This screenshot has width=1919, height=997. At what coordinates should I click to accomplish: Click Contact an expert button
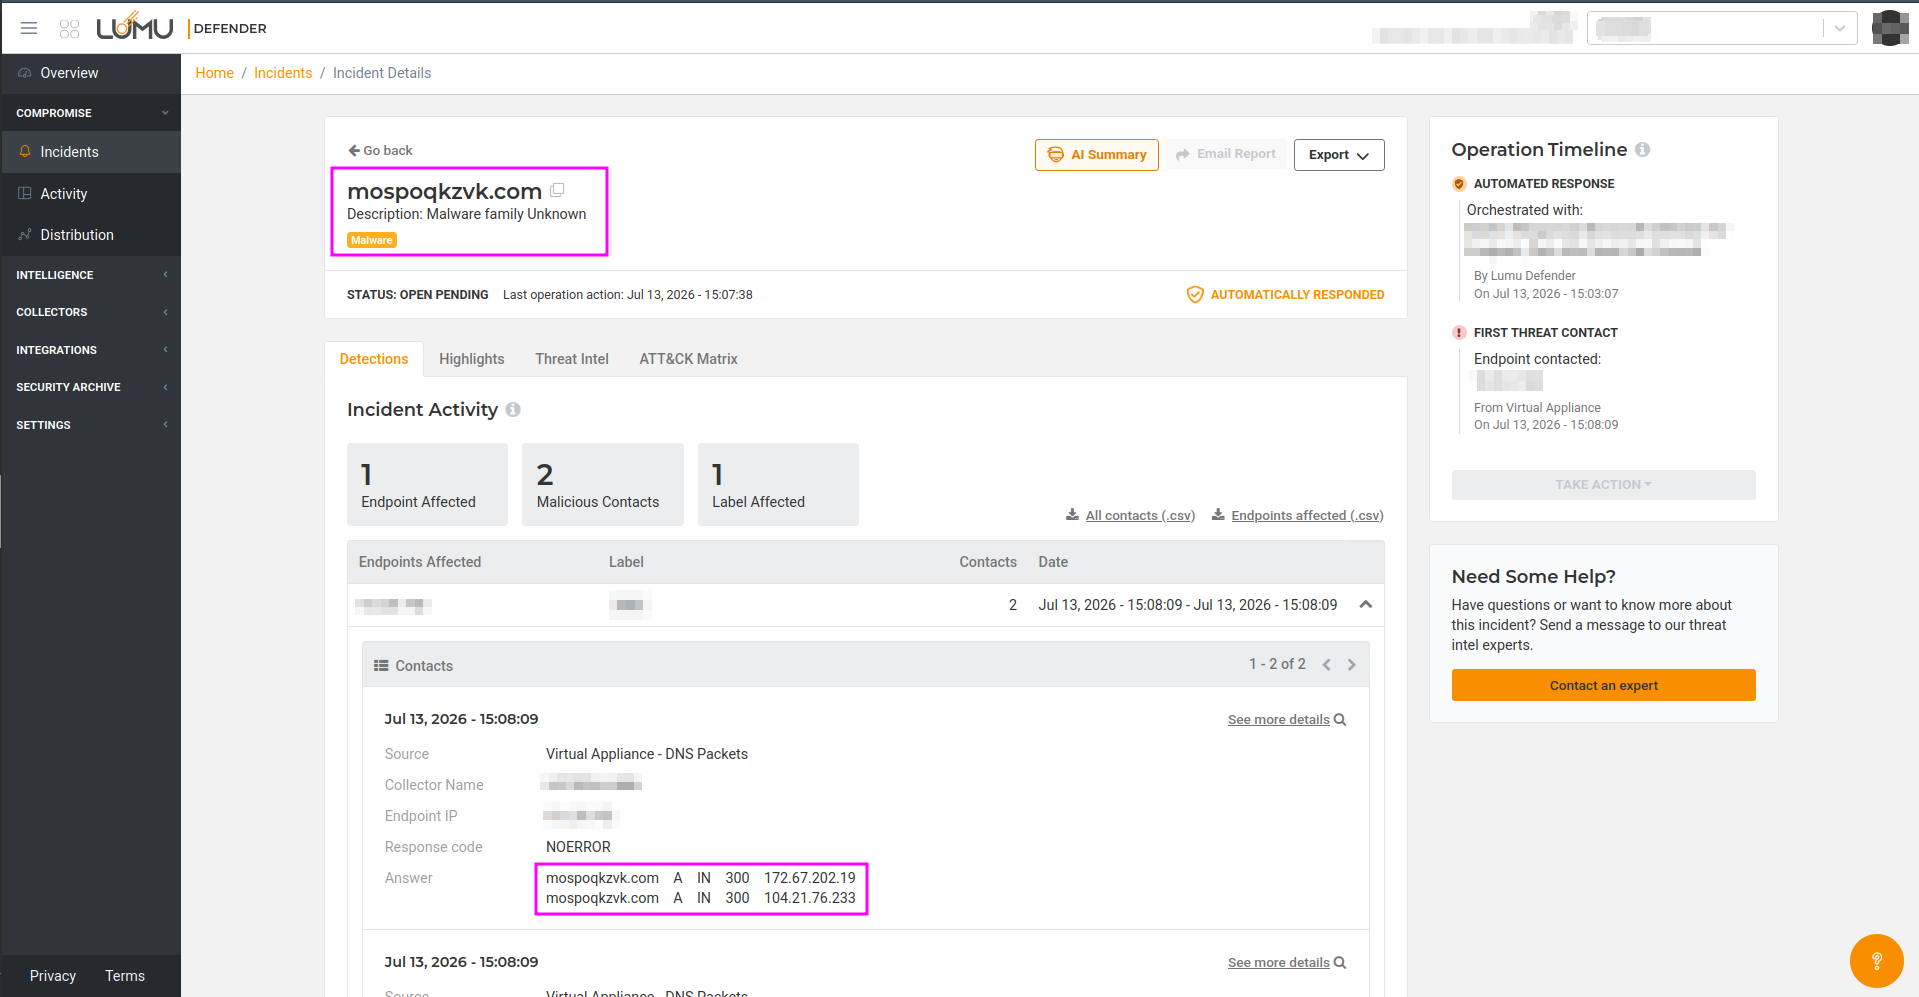pyautogui.click(x=1603, y=685)
